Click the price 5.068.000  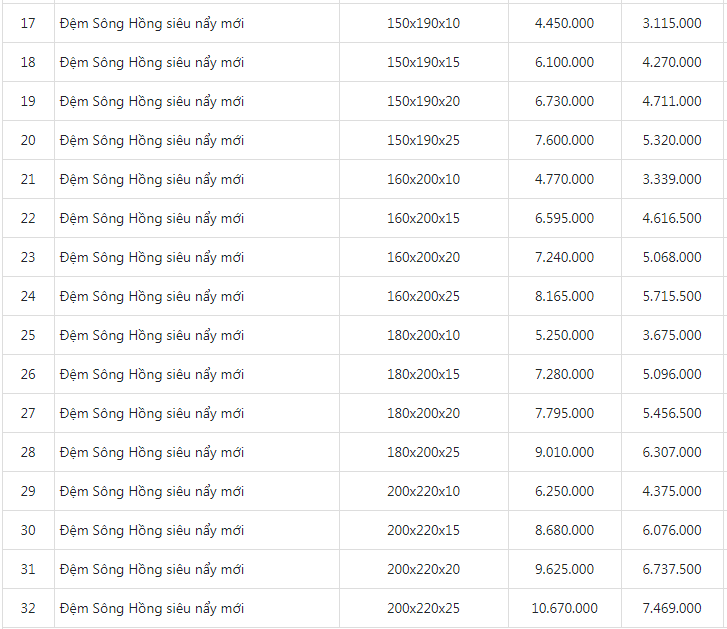(672, 257)
